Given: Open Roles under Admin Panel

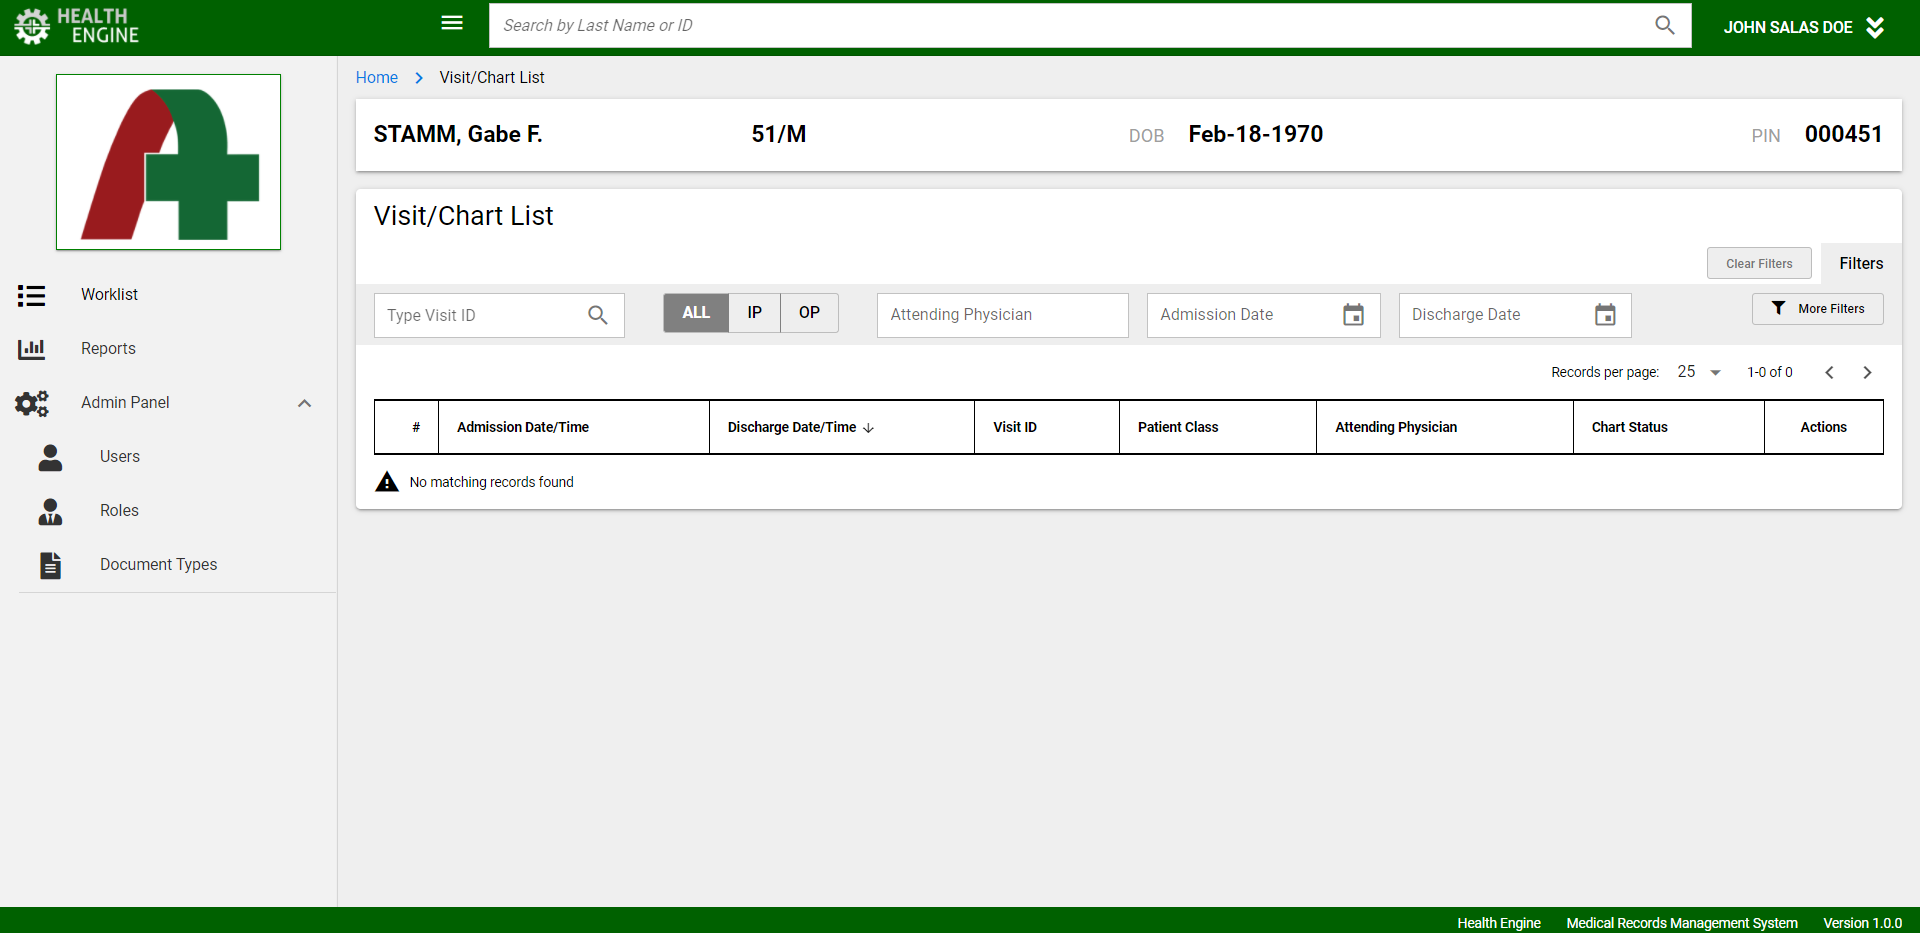Looking at the screenshot, I should click(119, 511).
